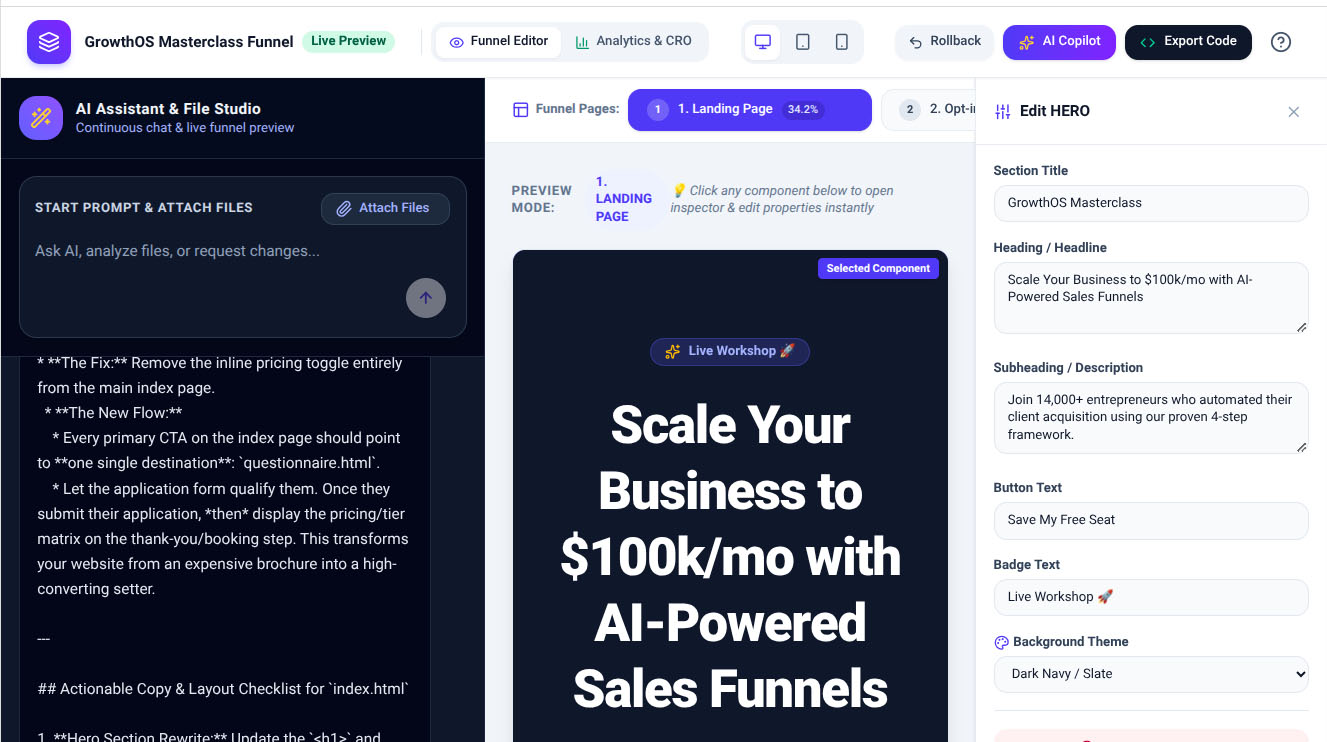Click the GrowthOS stacked-layers logo icon
The width and height of the screenshot is (1327, 742).
(x=49, y=42)
